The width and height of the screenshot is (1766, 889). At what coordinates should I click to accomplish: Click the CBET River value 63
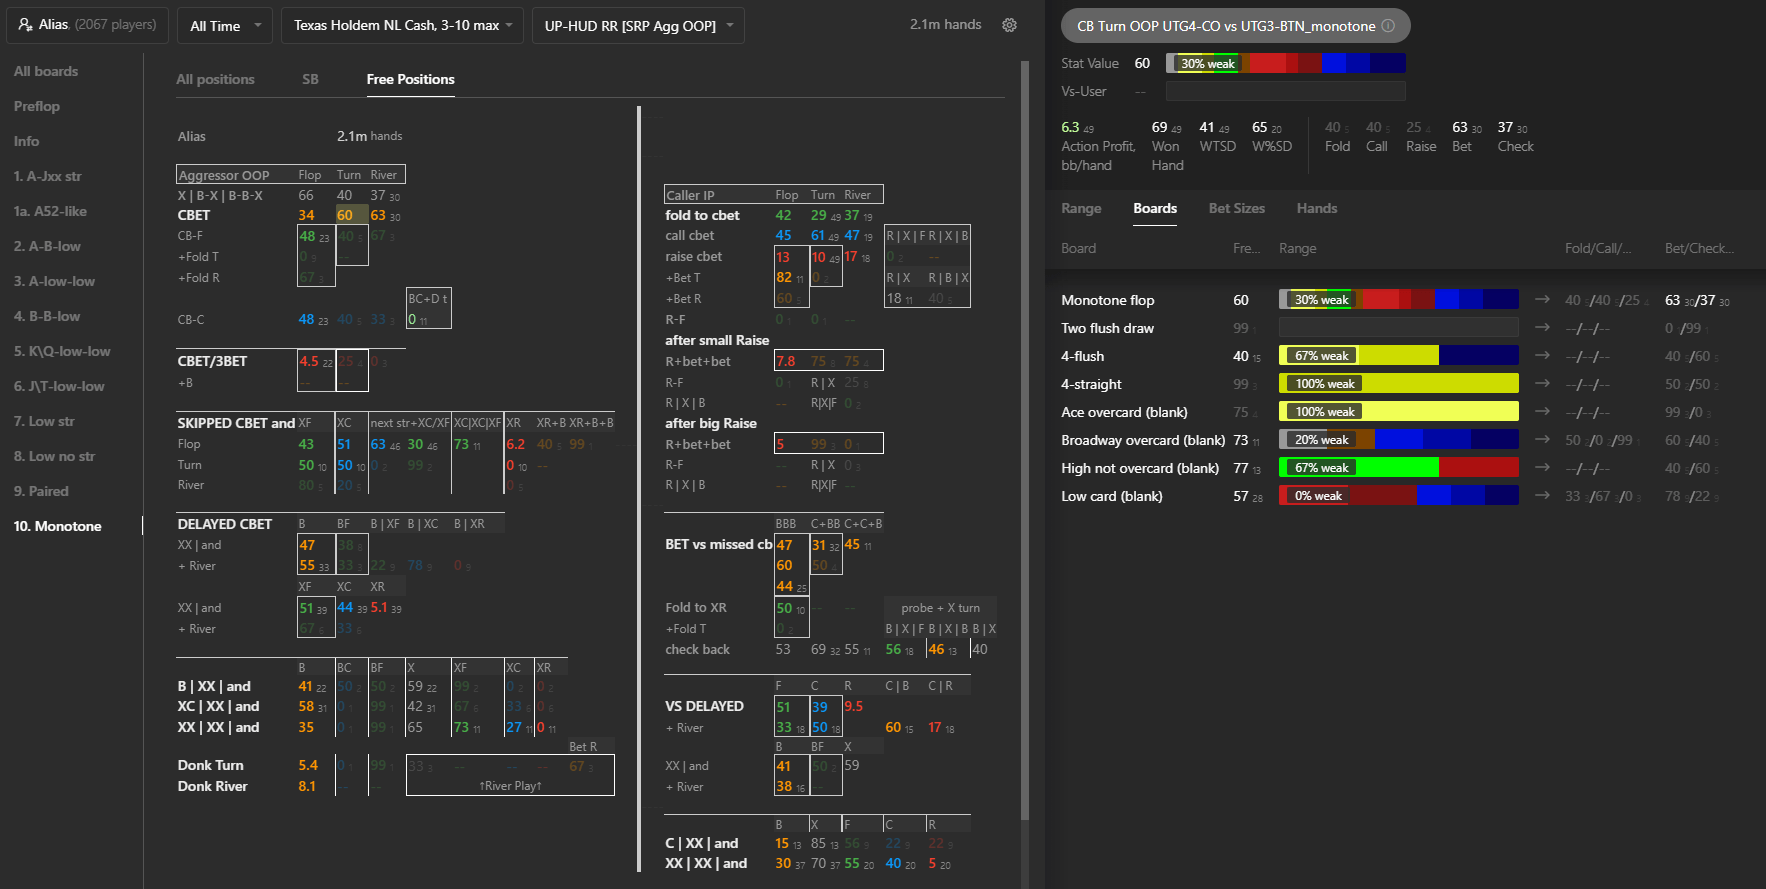click(378, 215)
